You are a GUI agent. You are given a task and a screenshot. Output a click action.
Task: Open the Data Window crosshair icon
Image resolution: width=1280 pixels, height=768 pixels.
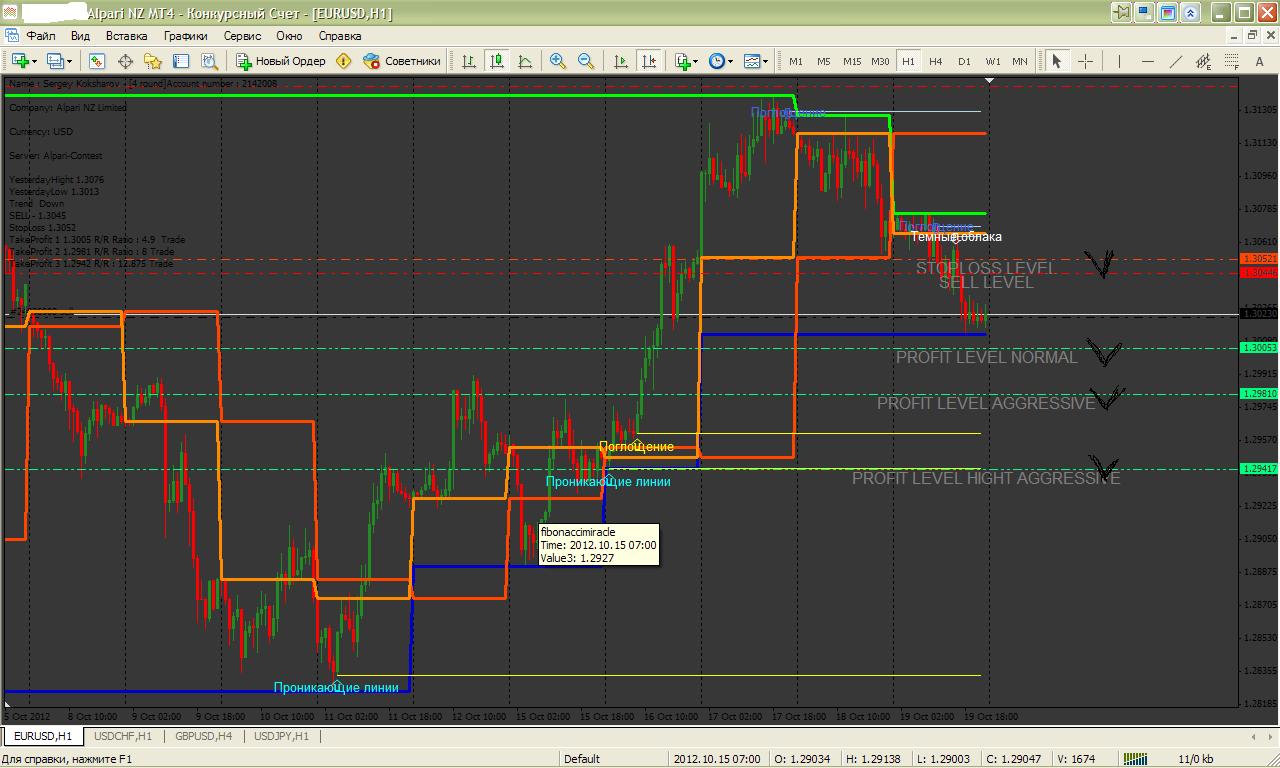pos(125,61)
